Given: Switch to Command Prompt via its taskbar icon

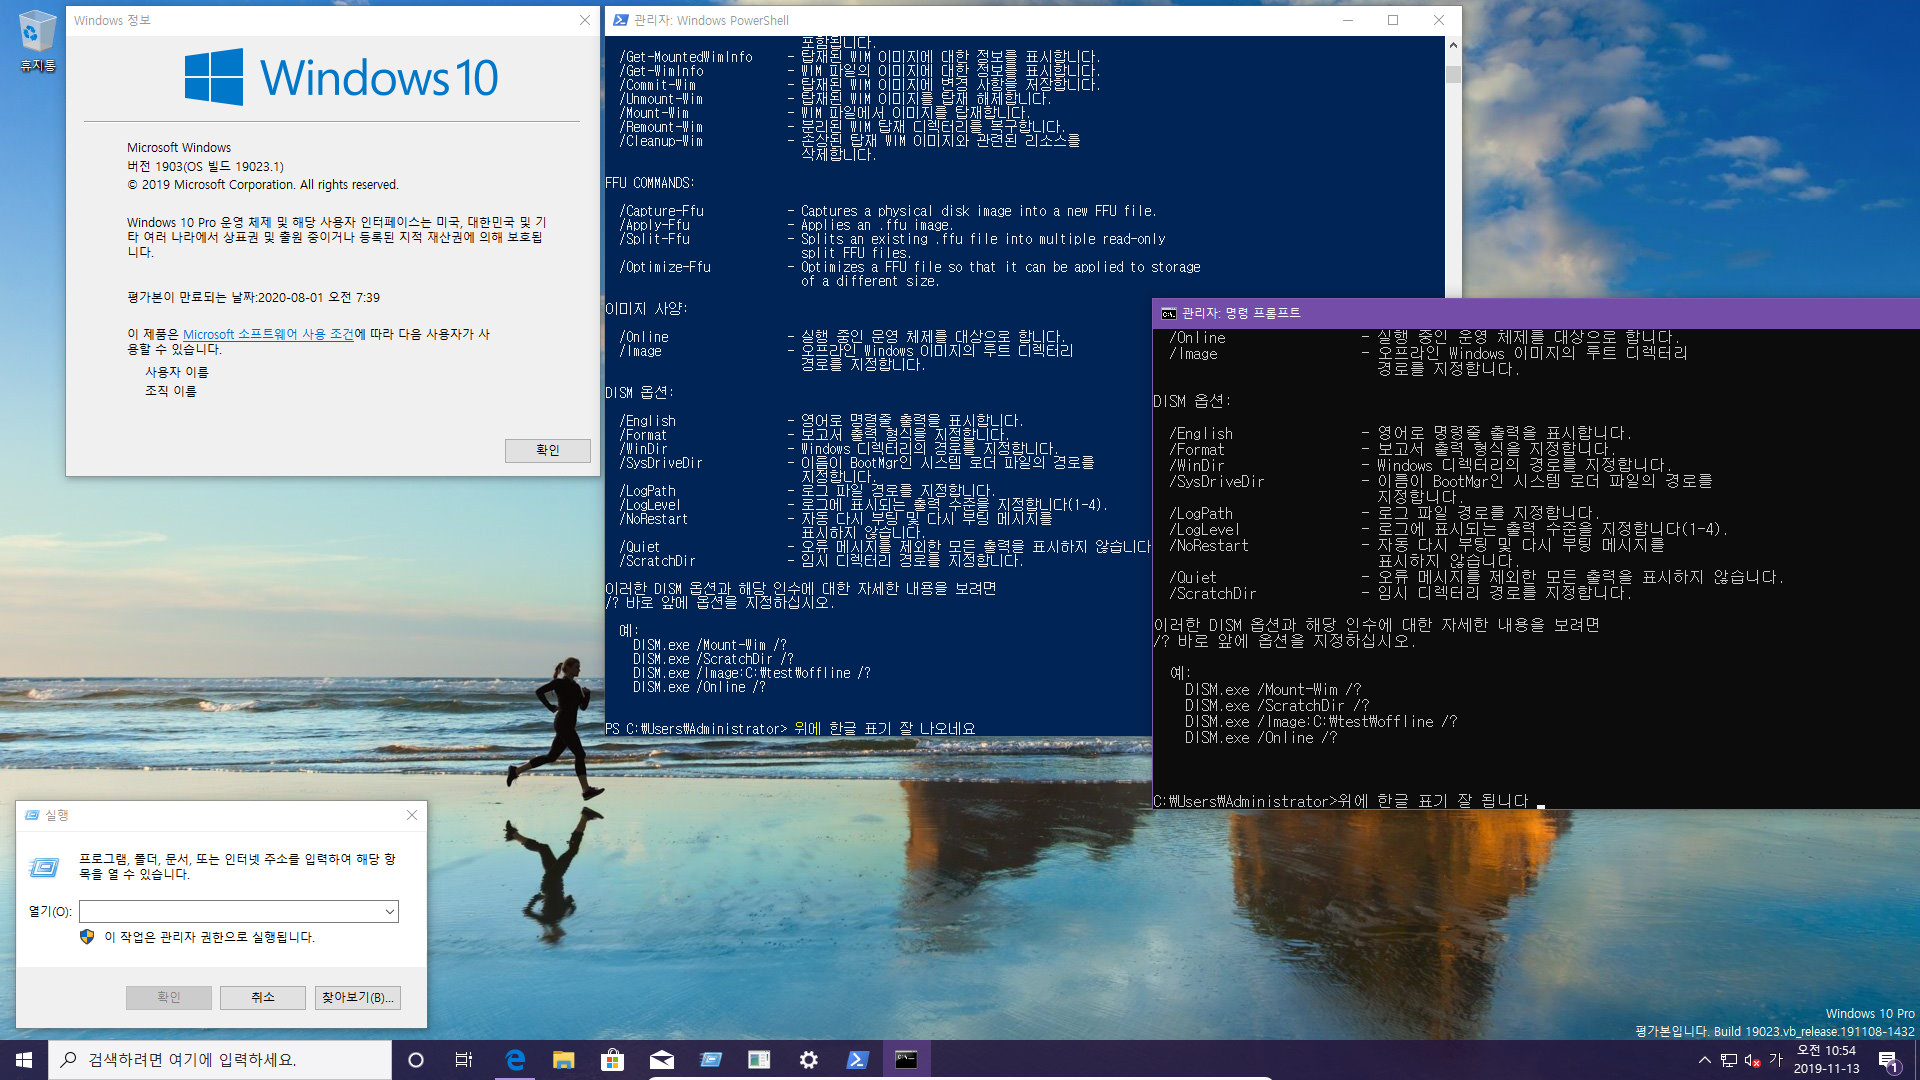Looking at the screenshot, I should coord(906,1060).
